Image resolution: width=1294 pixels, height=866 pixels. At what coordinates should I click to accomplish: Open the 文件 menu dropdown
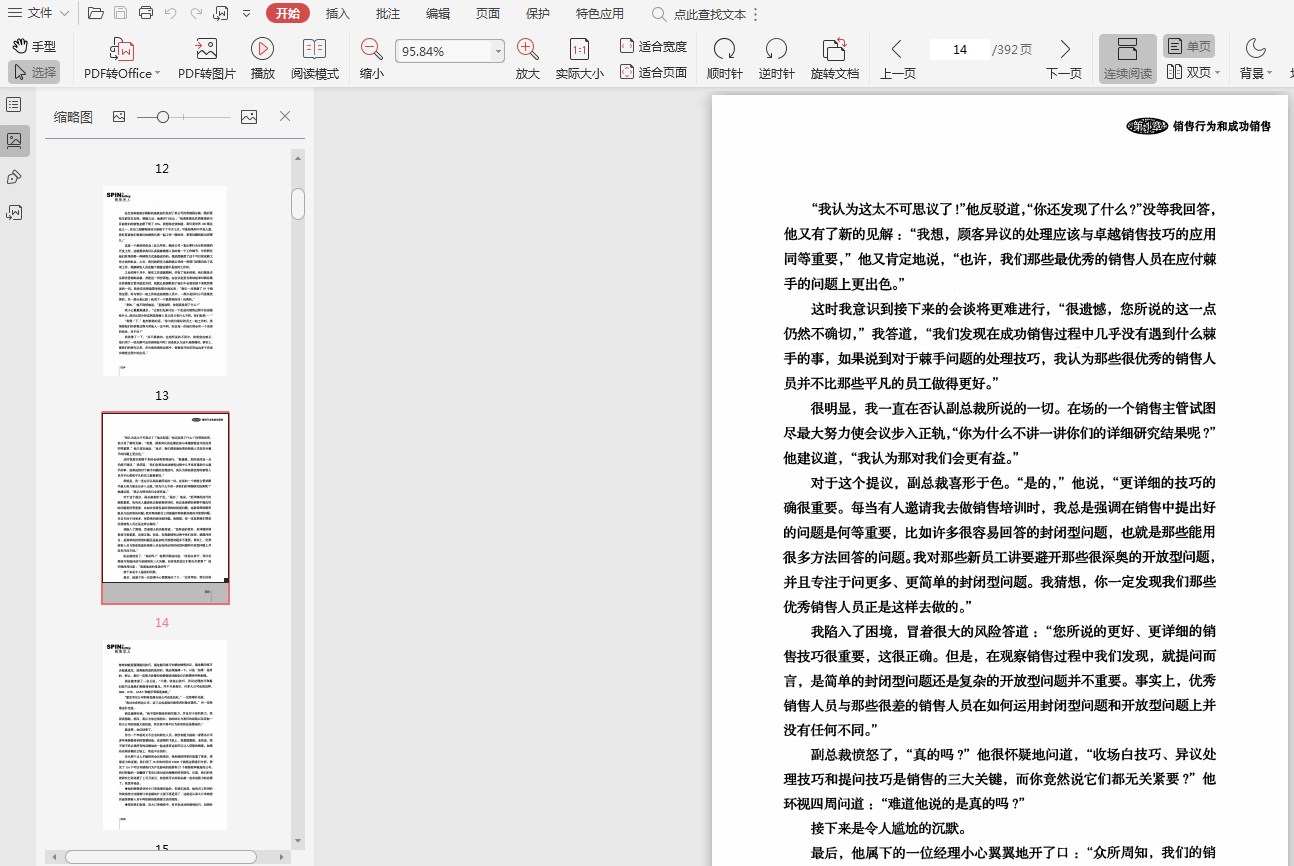pos(42,13)
